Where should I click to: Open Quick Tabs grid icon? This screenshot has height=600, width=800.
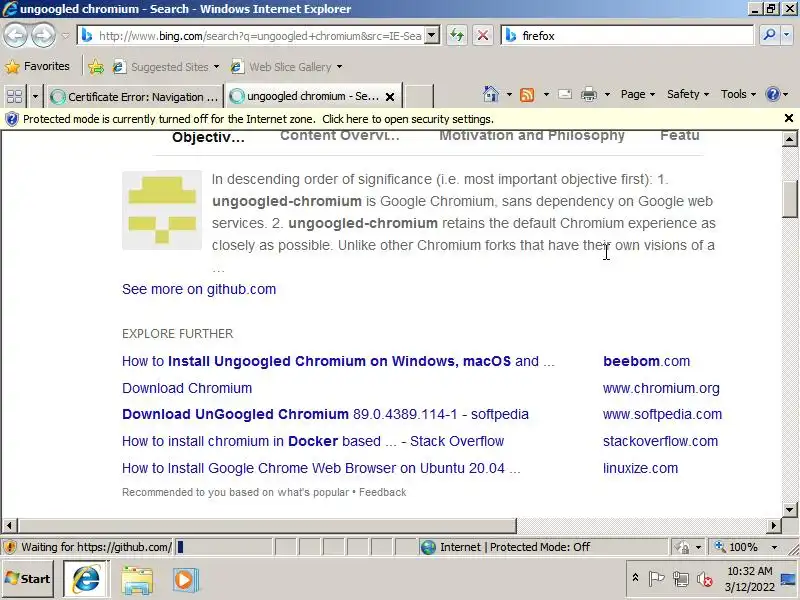click(x=14, y=96)
